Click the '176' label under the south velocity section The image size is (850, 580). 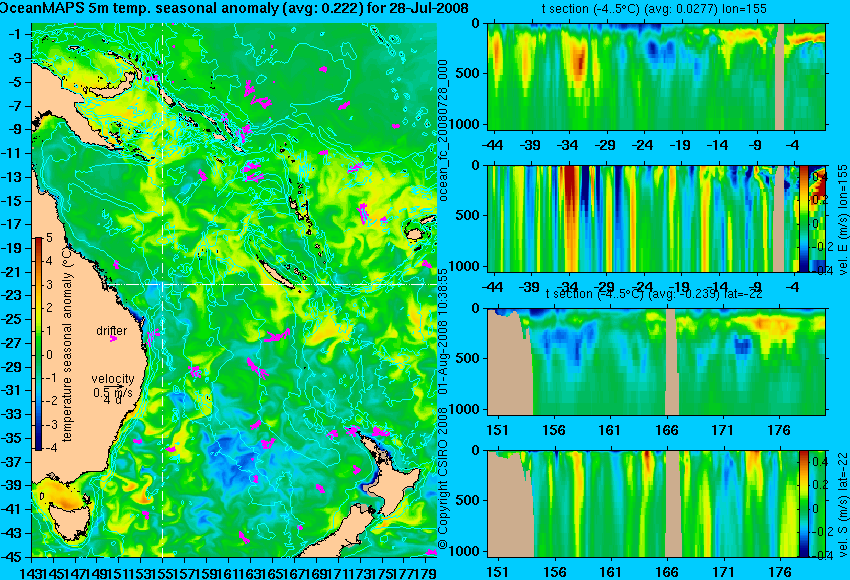781,572
